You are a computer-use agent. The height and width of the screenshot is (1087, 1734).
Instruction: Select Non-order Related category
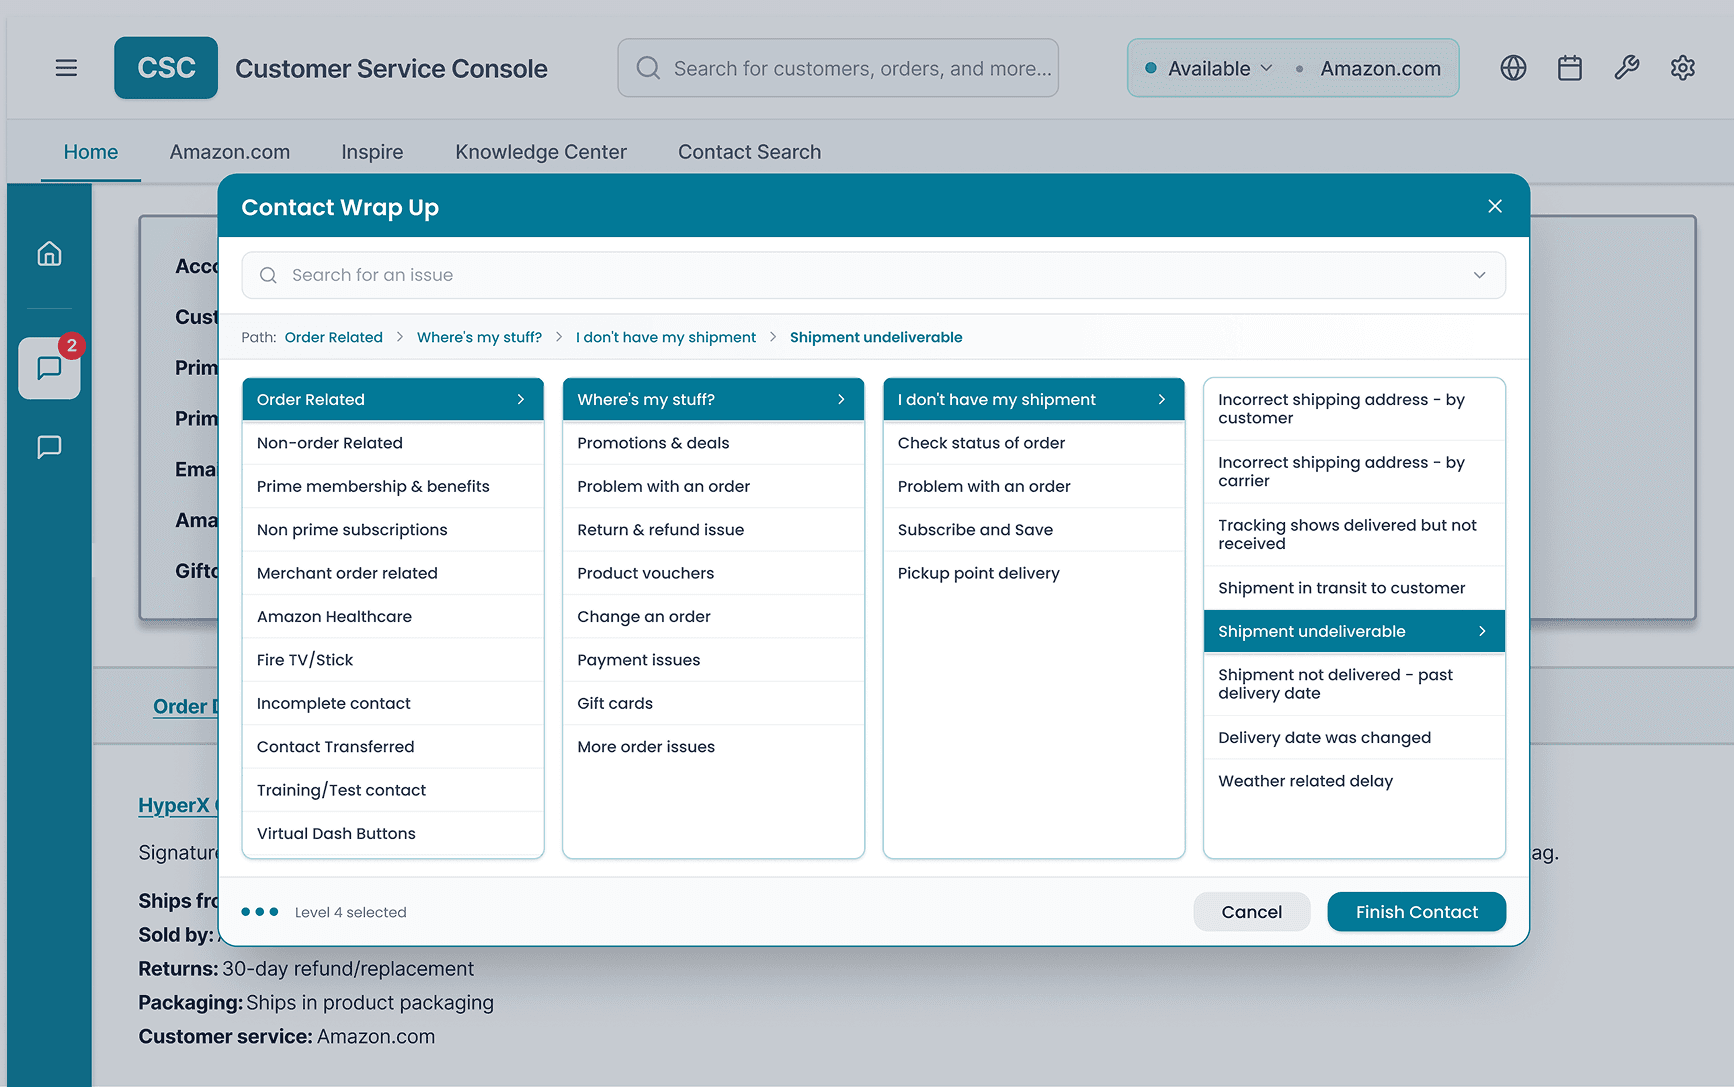click(x=393, y=443)
